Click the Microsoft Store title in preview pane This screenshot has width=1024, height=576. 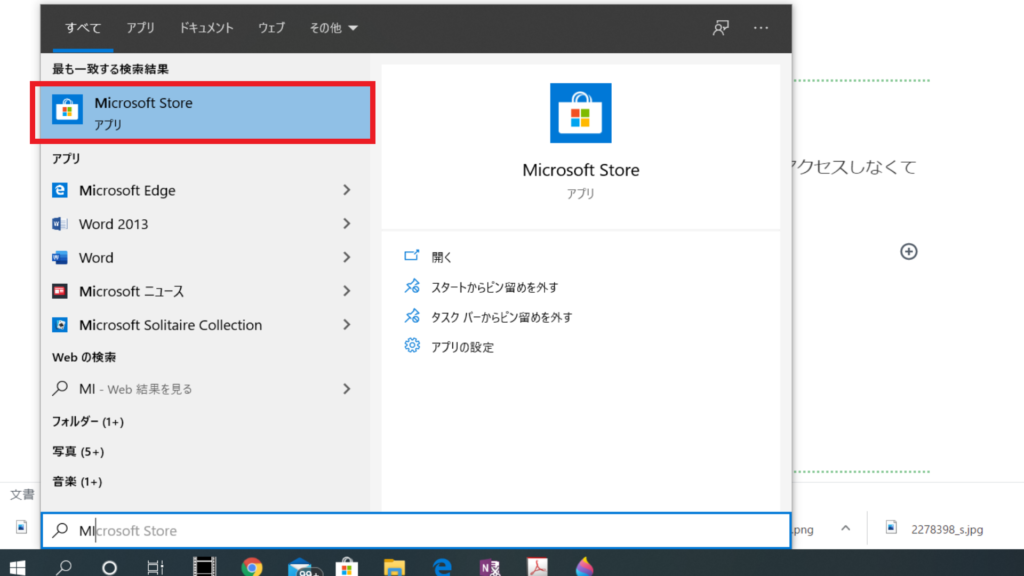click(x=581, y=170)
